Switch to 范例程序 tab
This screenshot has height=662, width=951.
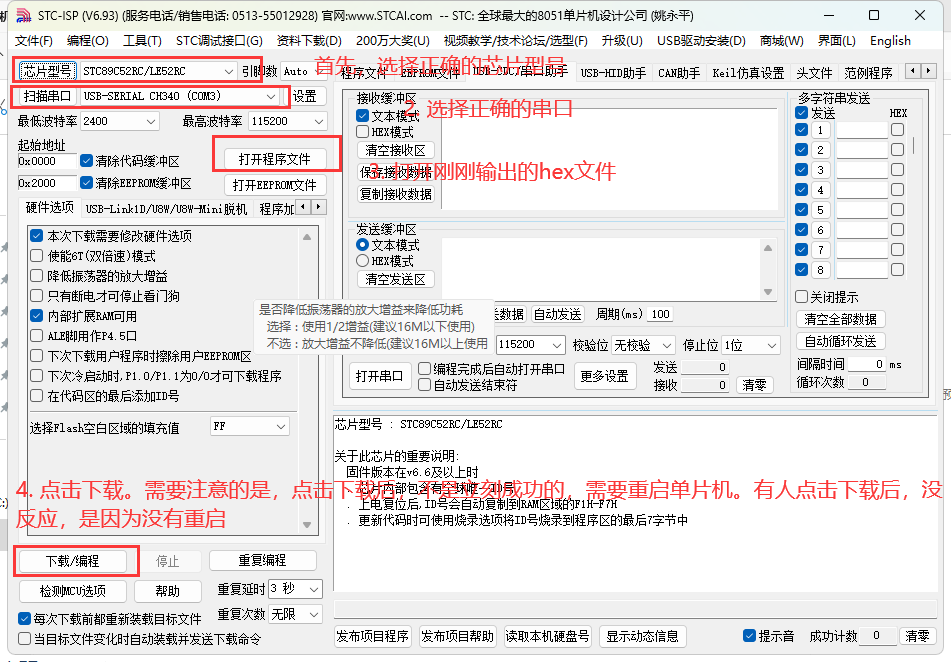point(868,73)
